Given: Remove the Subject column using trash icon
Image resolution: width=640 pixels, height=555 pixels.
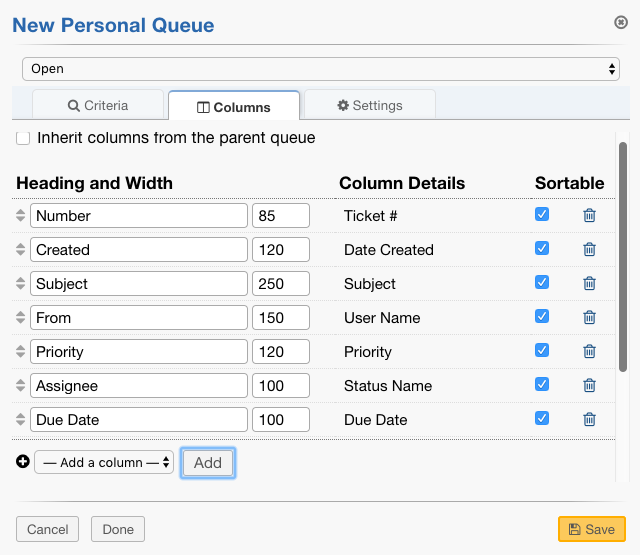Looking at the screenshot, I should [x=589, y=283].
